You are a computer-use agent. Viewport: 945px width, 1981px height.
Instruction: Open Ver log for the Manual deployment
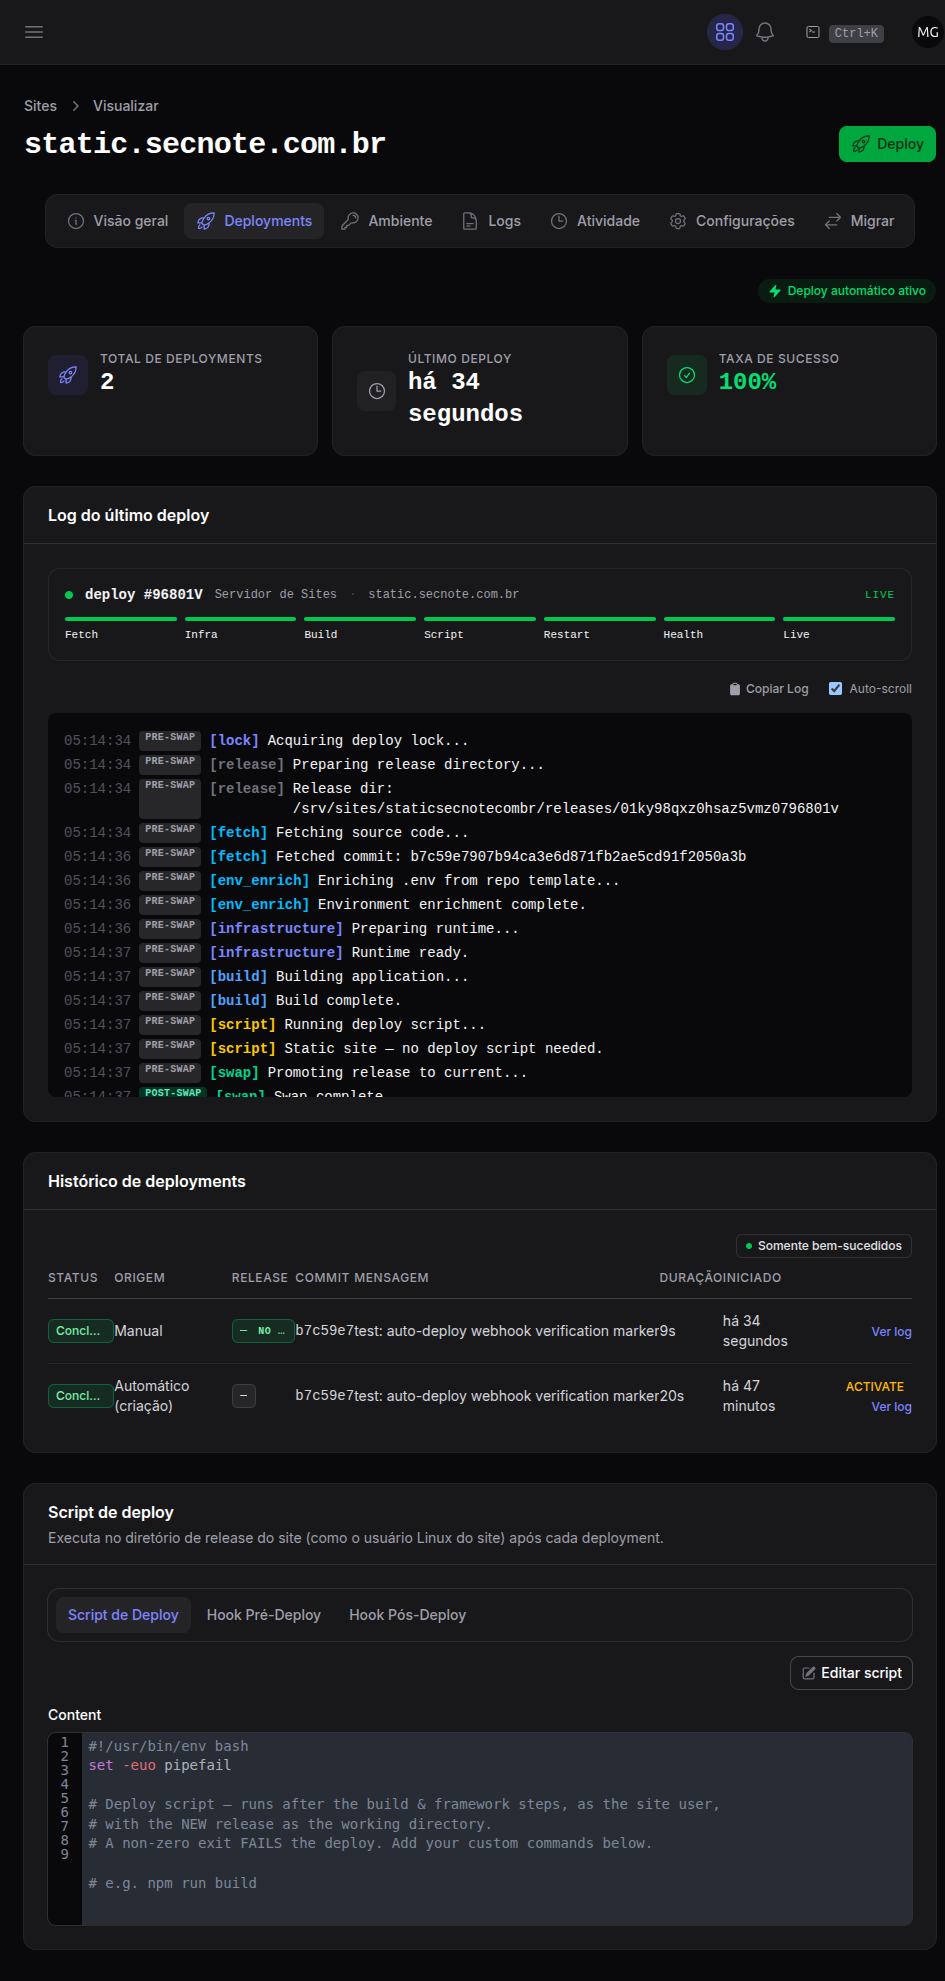(891, 1332)
